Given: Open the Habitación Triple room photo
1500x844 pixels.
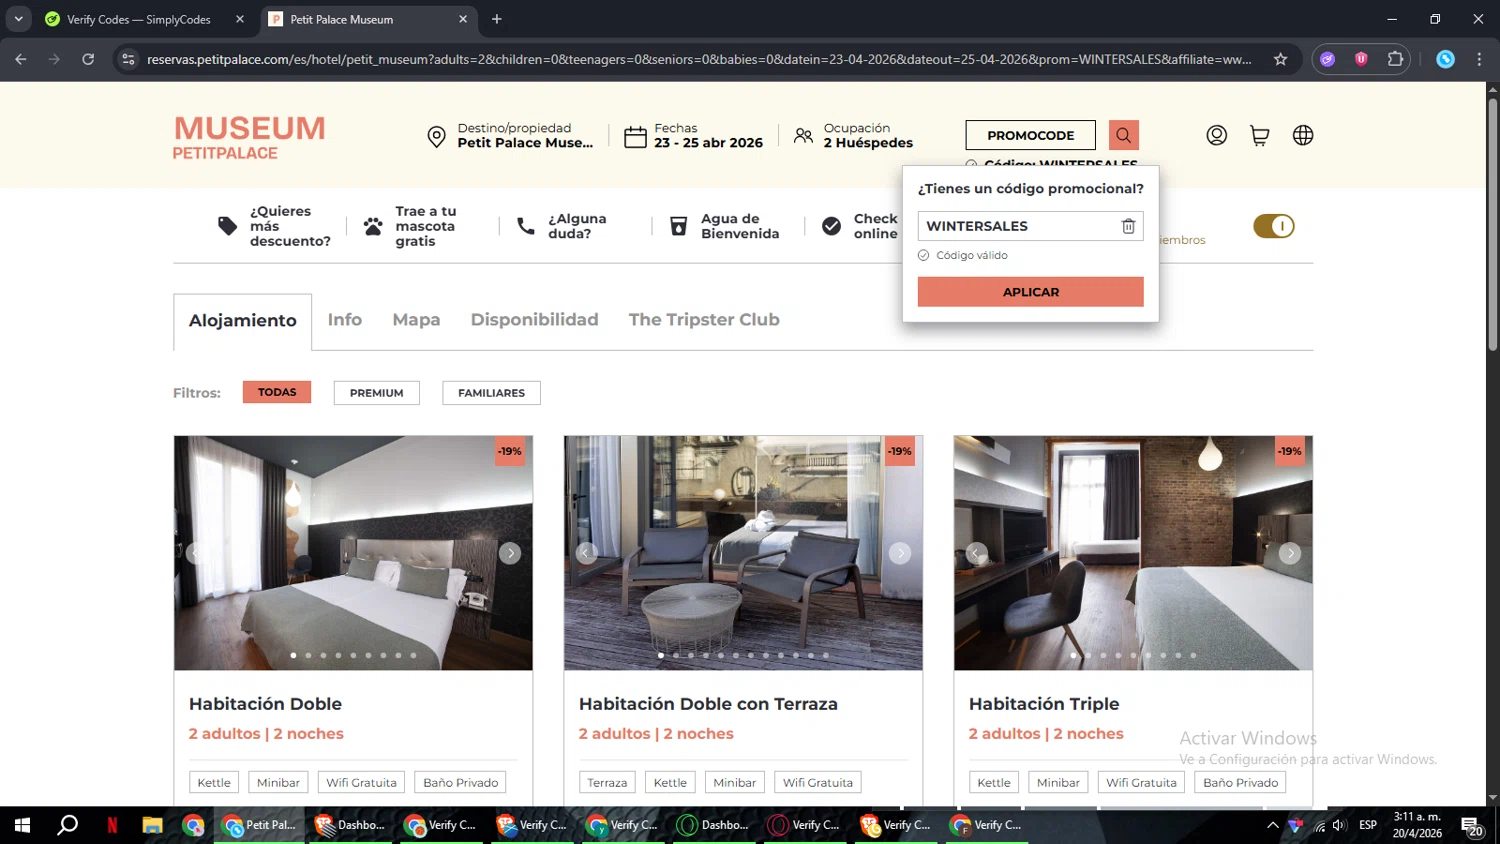Looking at the screenshot, I should pyautogui.click(x=1133, y=553).
